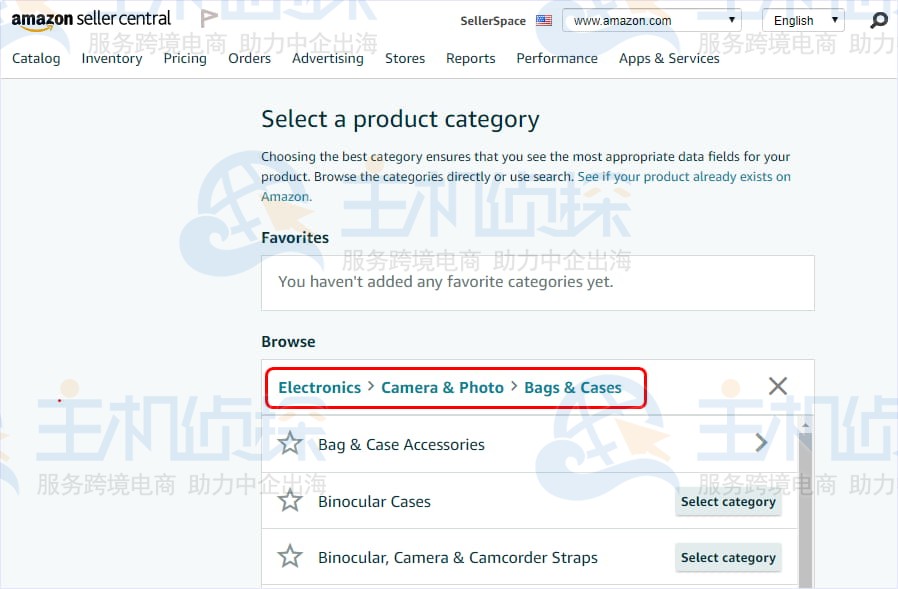Close the browse breadcrumb with X
The width and height of the screenshot is (898, 589).
point(777,386)
